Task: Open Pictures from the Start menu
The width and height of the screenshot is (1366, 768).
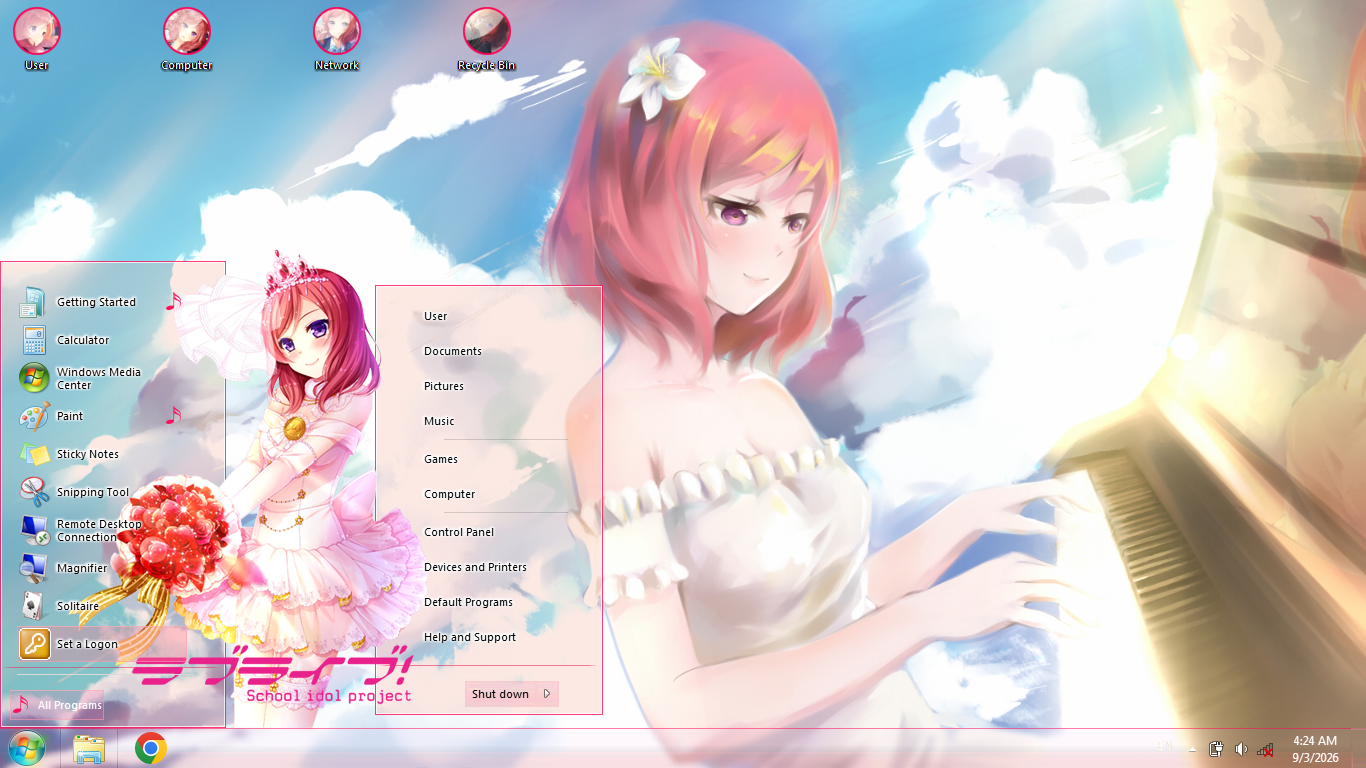Action: (x=444, y=386)
